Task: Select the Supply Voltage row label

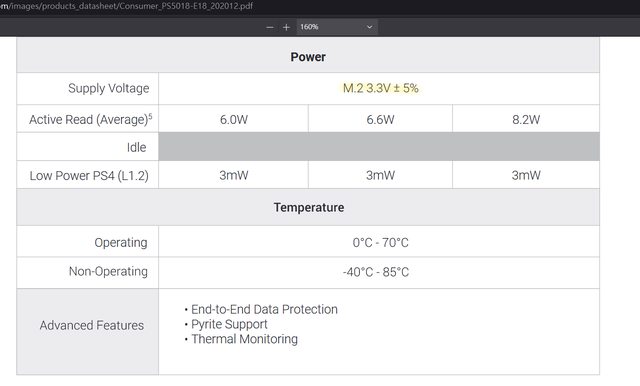Action: tap(109, 89)
